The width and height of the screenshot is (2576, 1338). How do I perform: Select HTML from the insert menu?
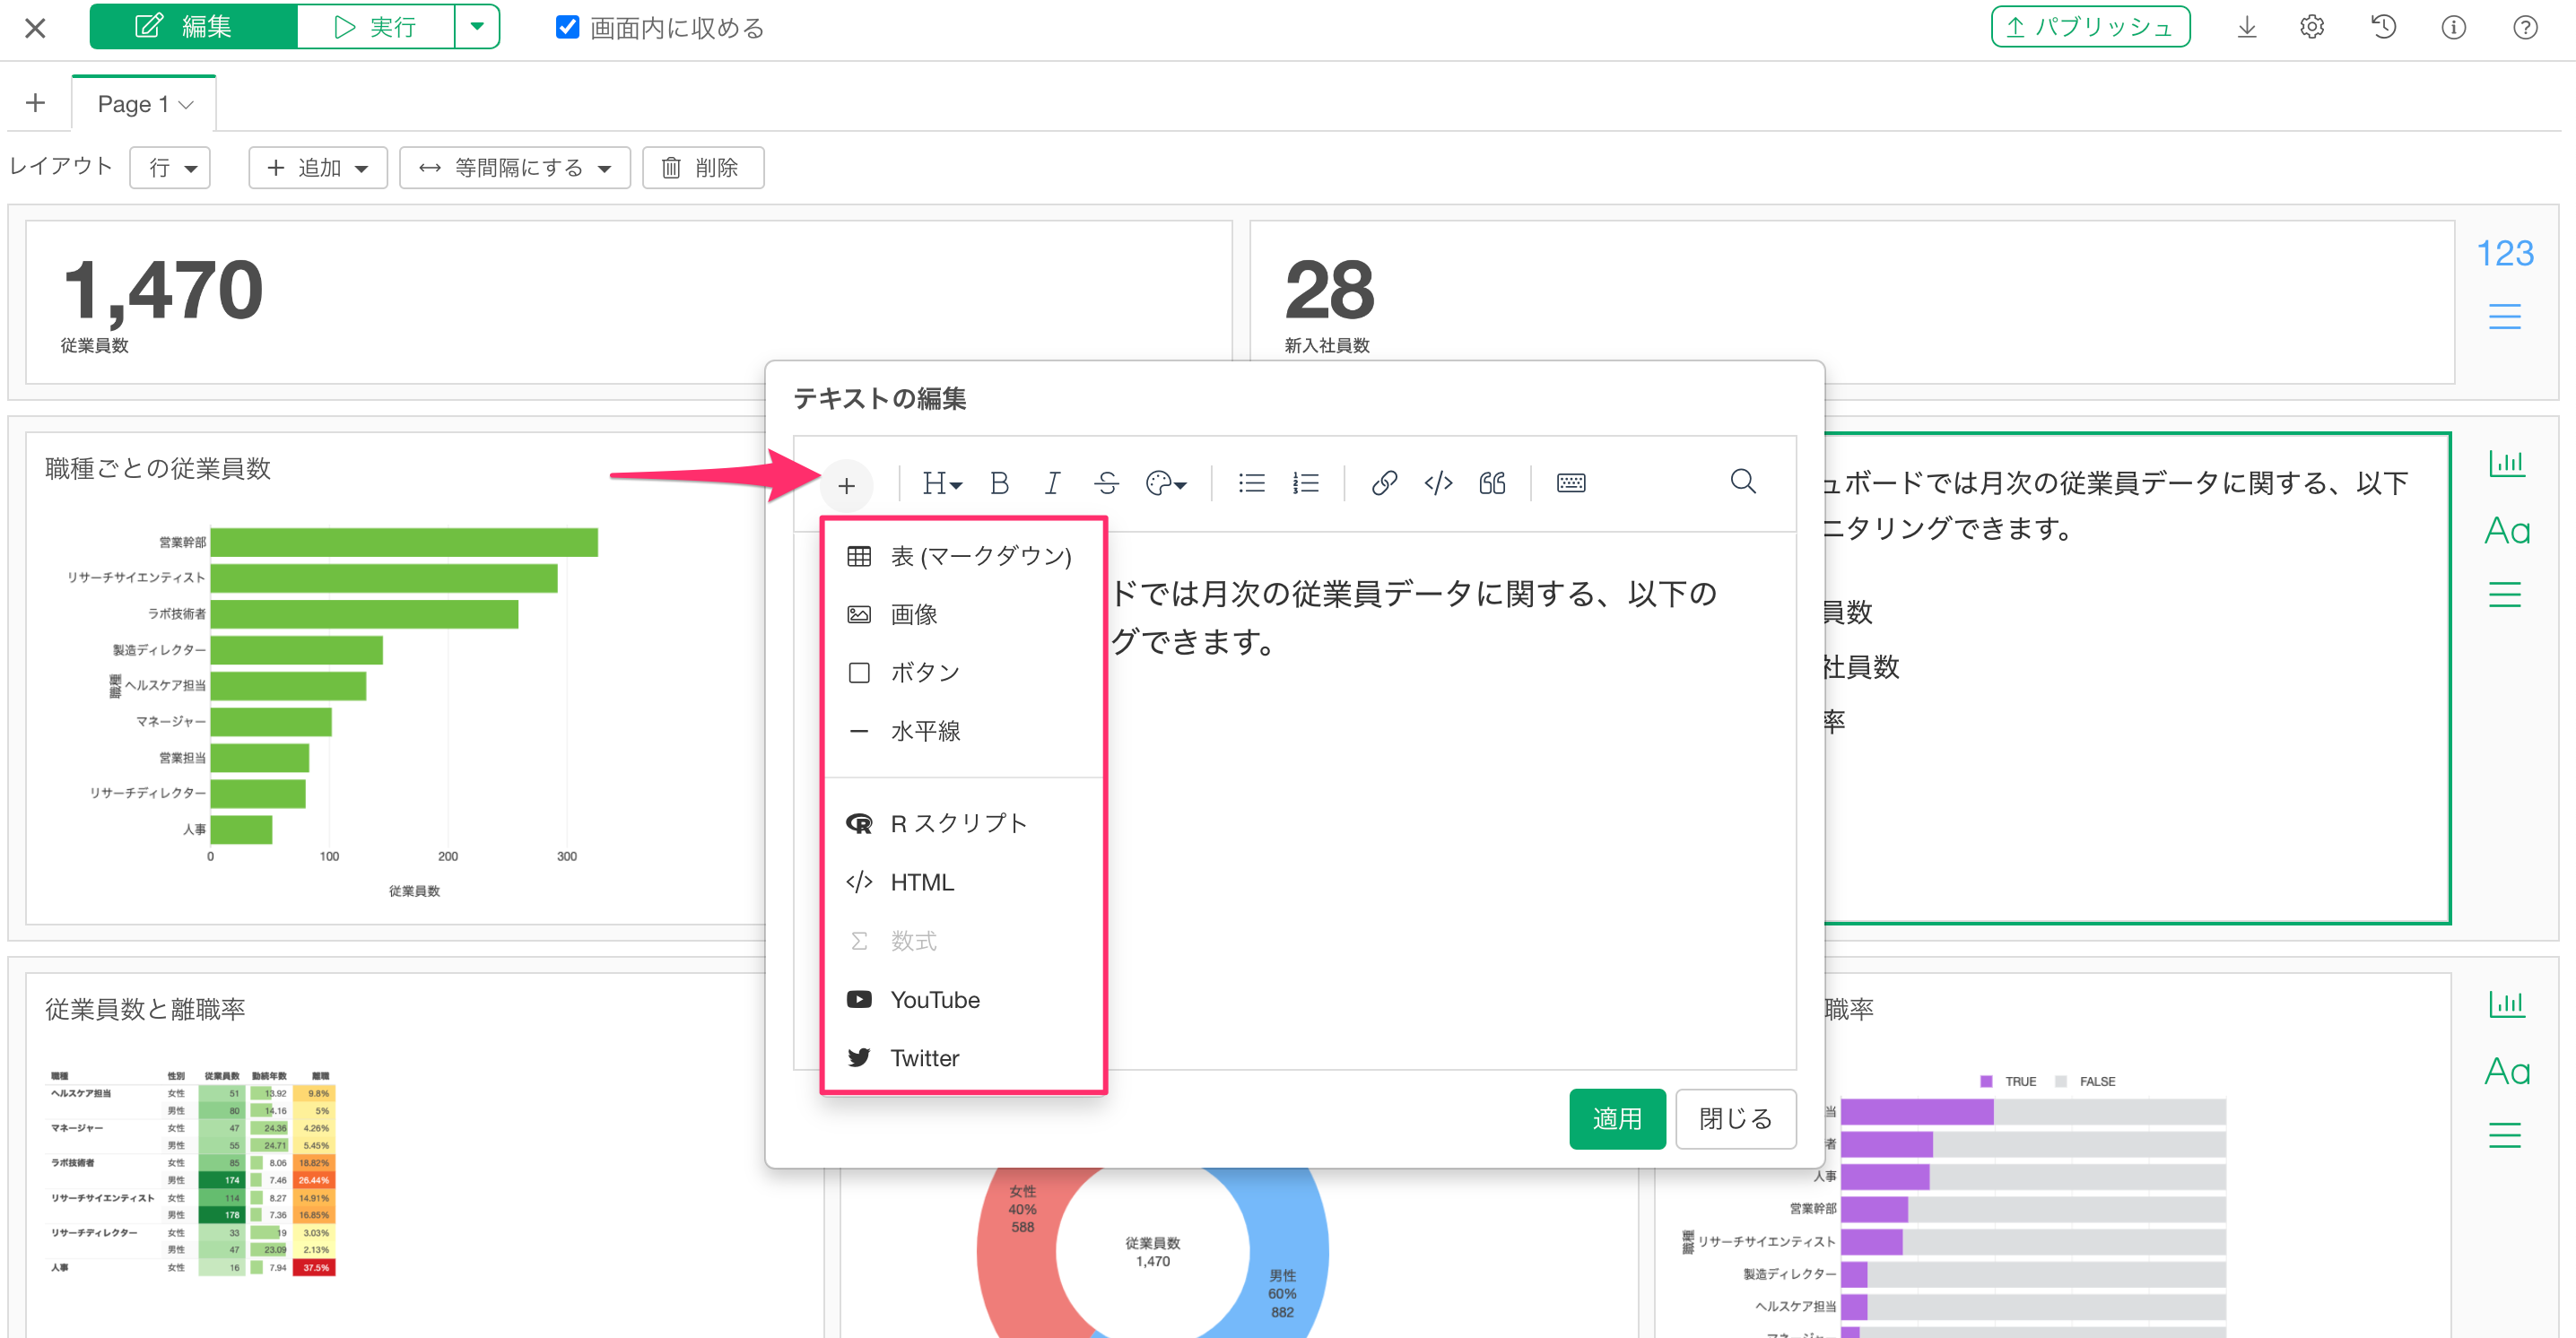(962, 882)
